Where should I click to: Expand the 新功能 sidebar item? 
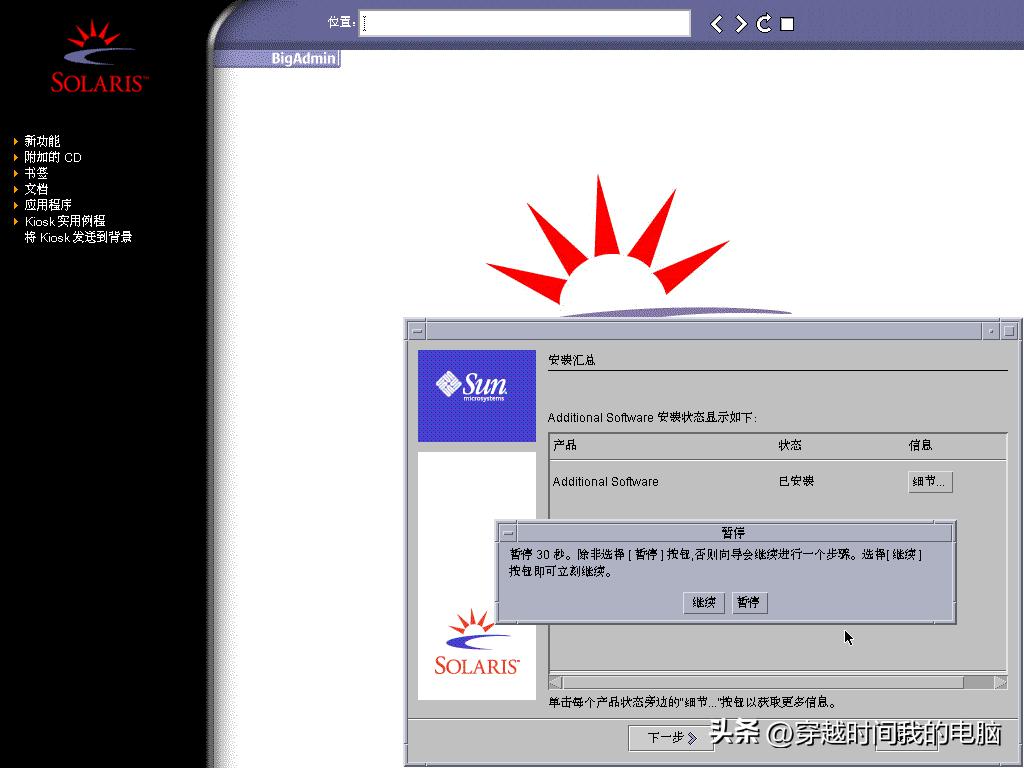[x=42, y=141]
